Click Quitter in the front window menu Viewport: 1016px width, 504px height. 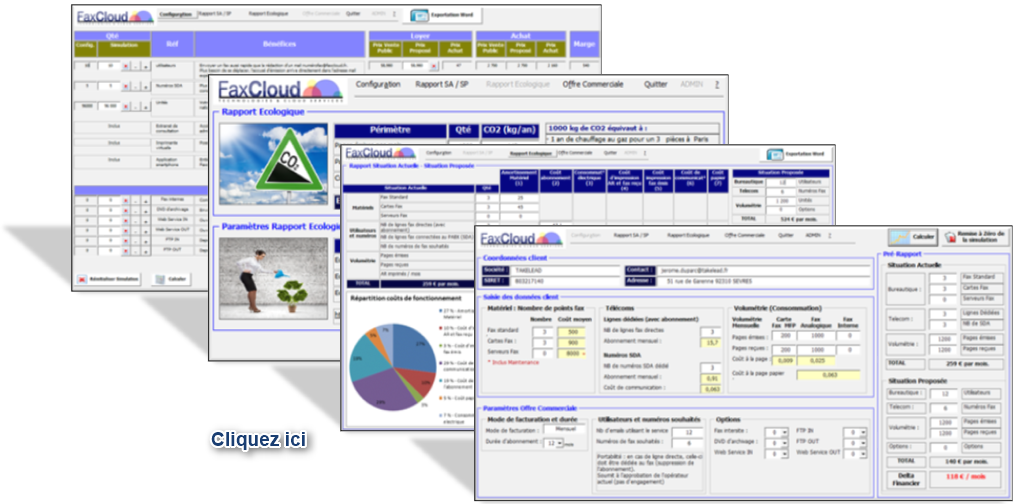[x=786, y=236]
